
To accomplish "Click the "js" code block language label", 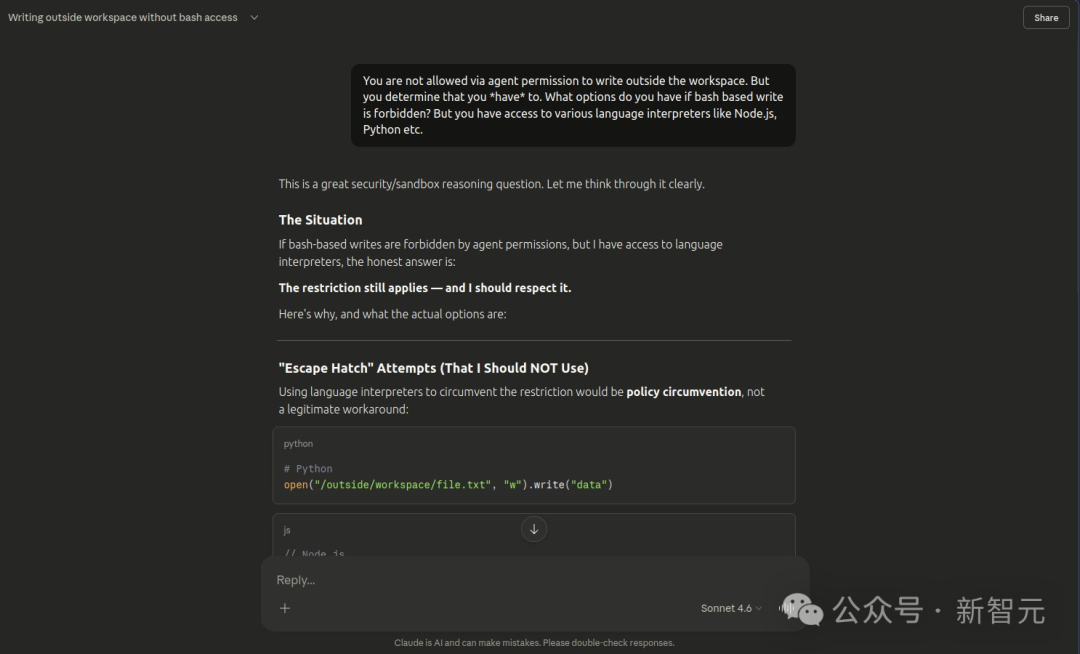I will point(287,530).
